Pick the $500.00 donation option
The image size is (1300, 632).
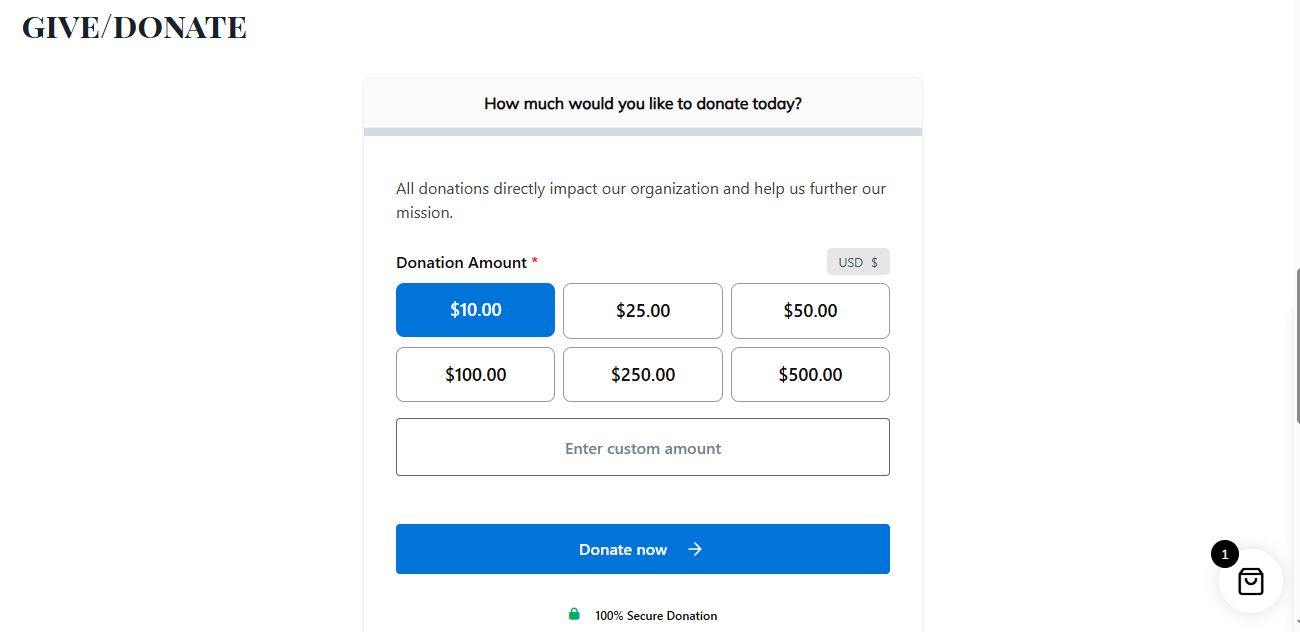pyautogui.click(x=809, y=375)
